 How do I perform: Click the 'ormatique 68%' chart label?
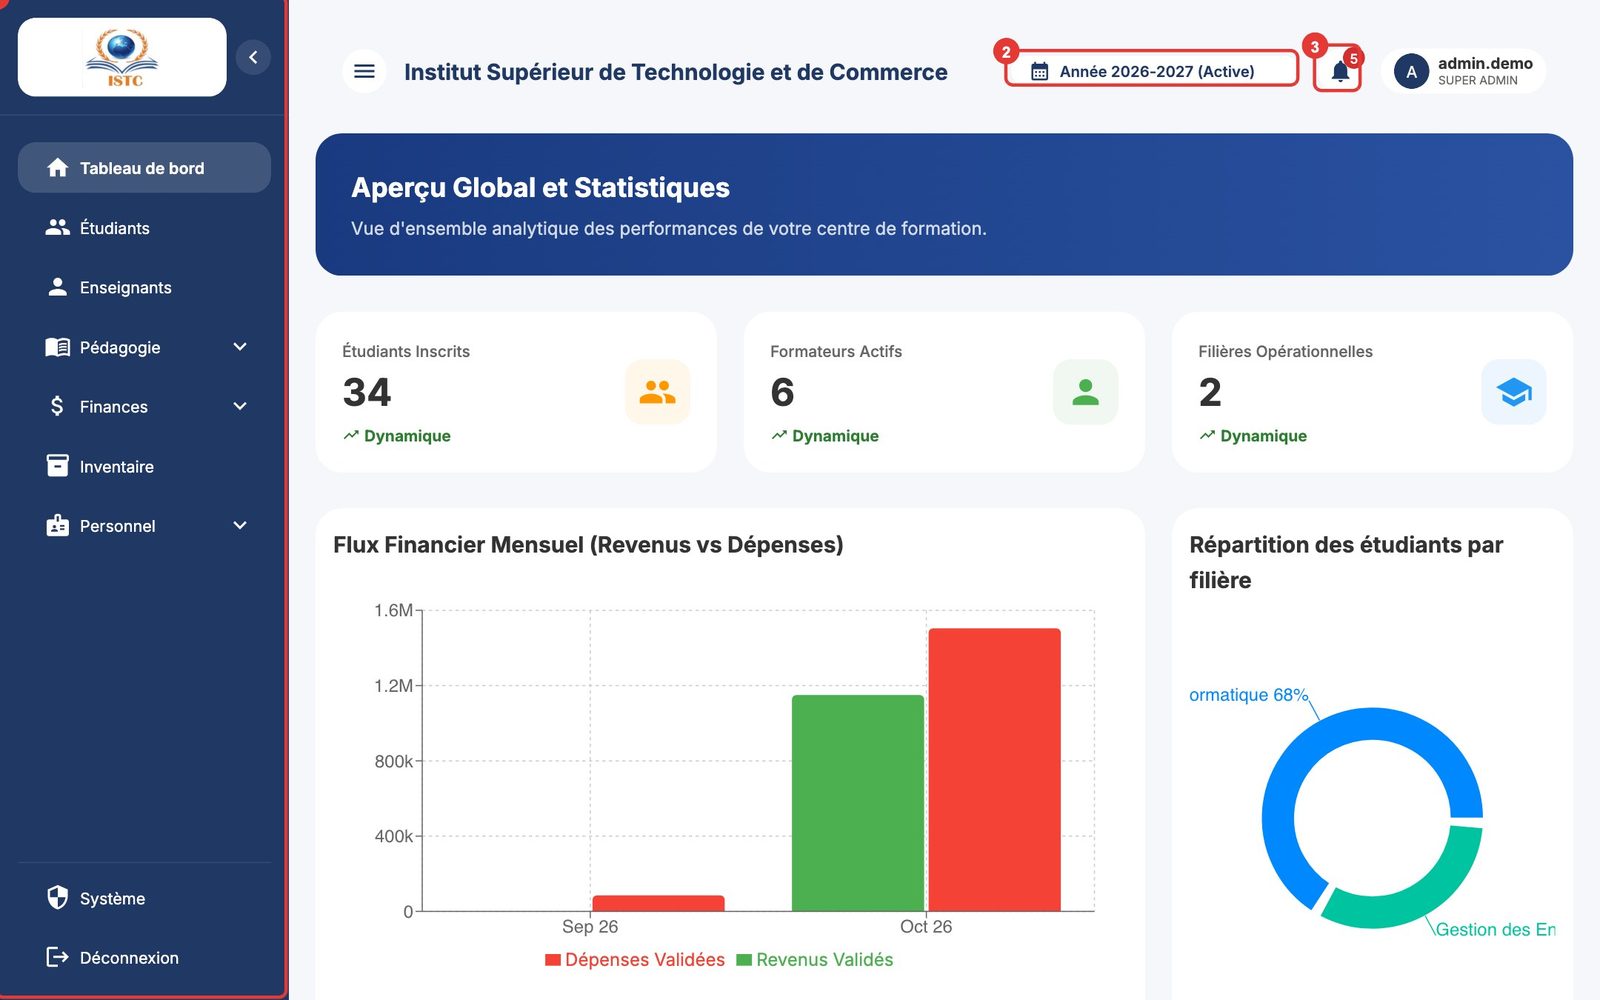click(1248, 694)
